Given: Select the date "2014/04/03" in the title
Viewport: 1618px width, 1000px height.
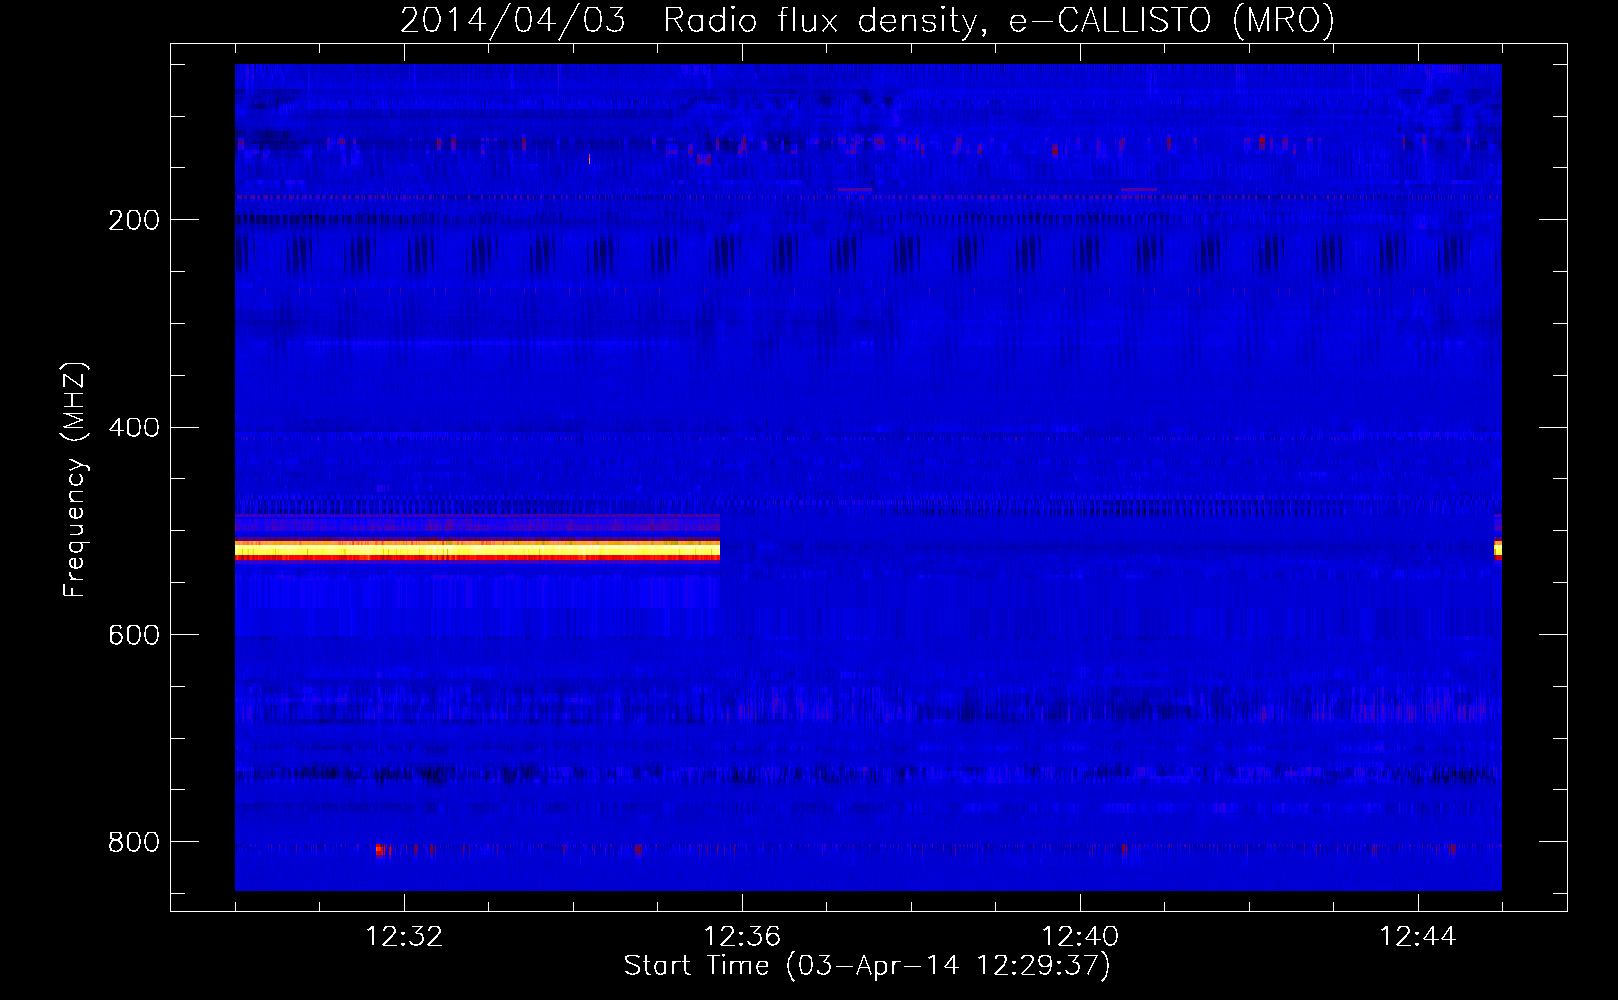Looking at the screenshot, I should tap(514, 21).
